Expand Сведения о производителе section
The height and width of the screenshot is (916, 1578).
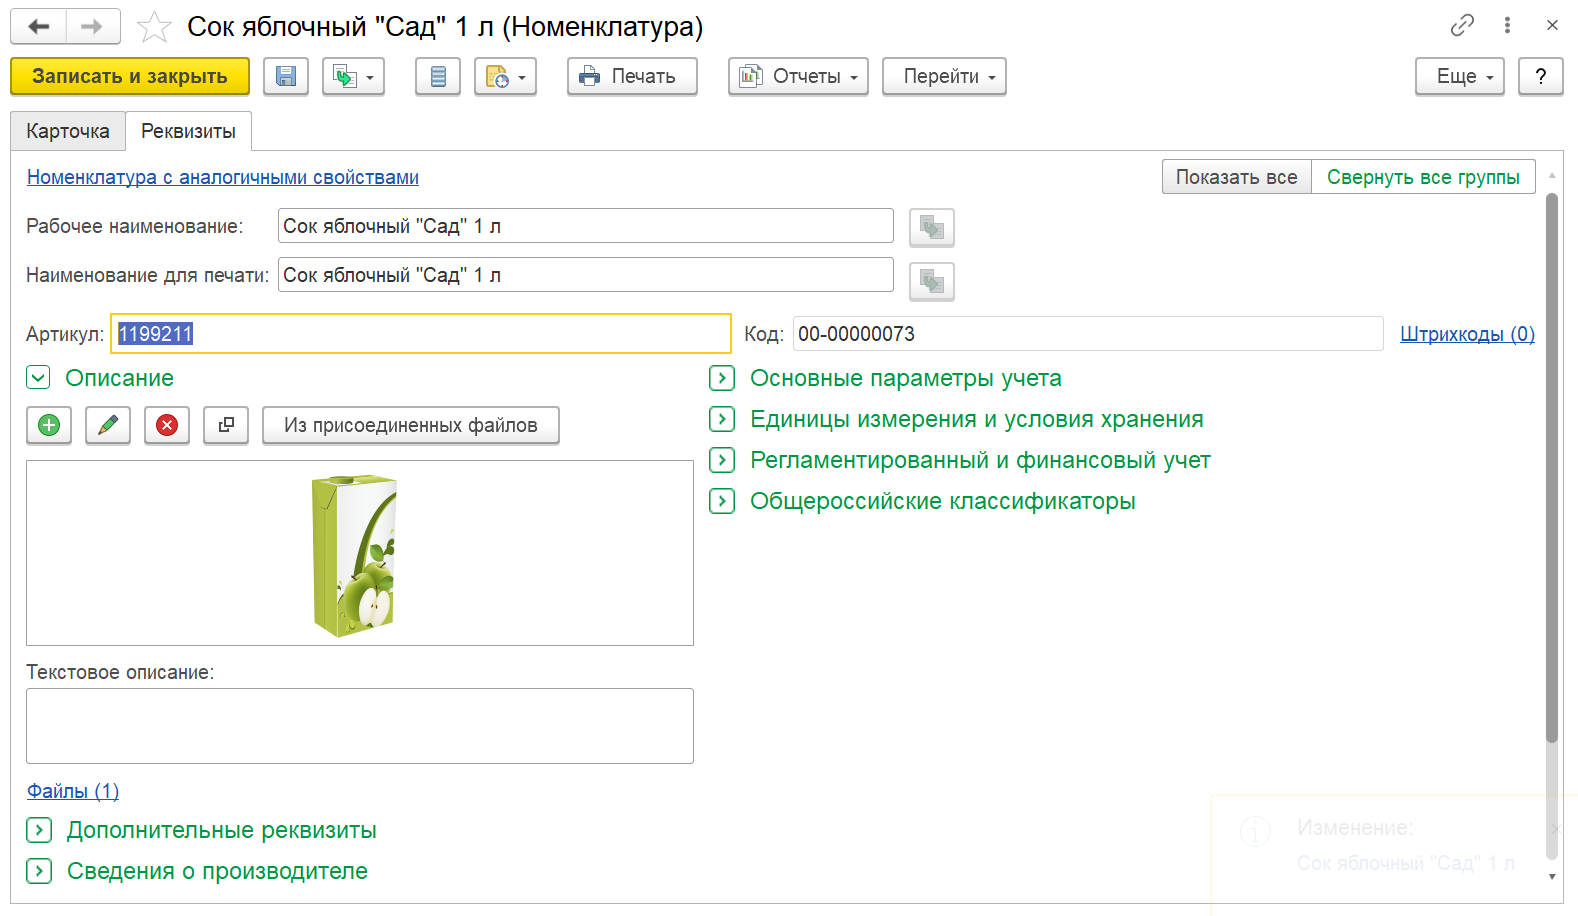[39, 871]
